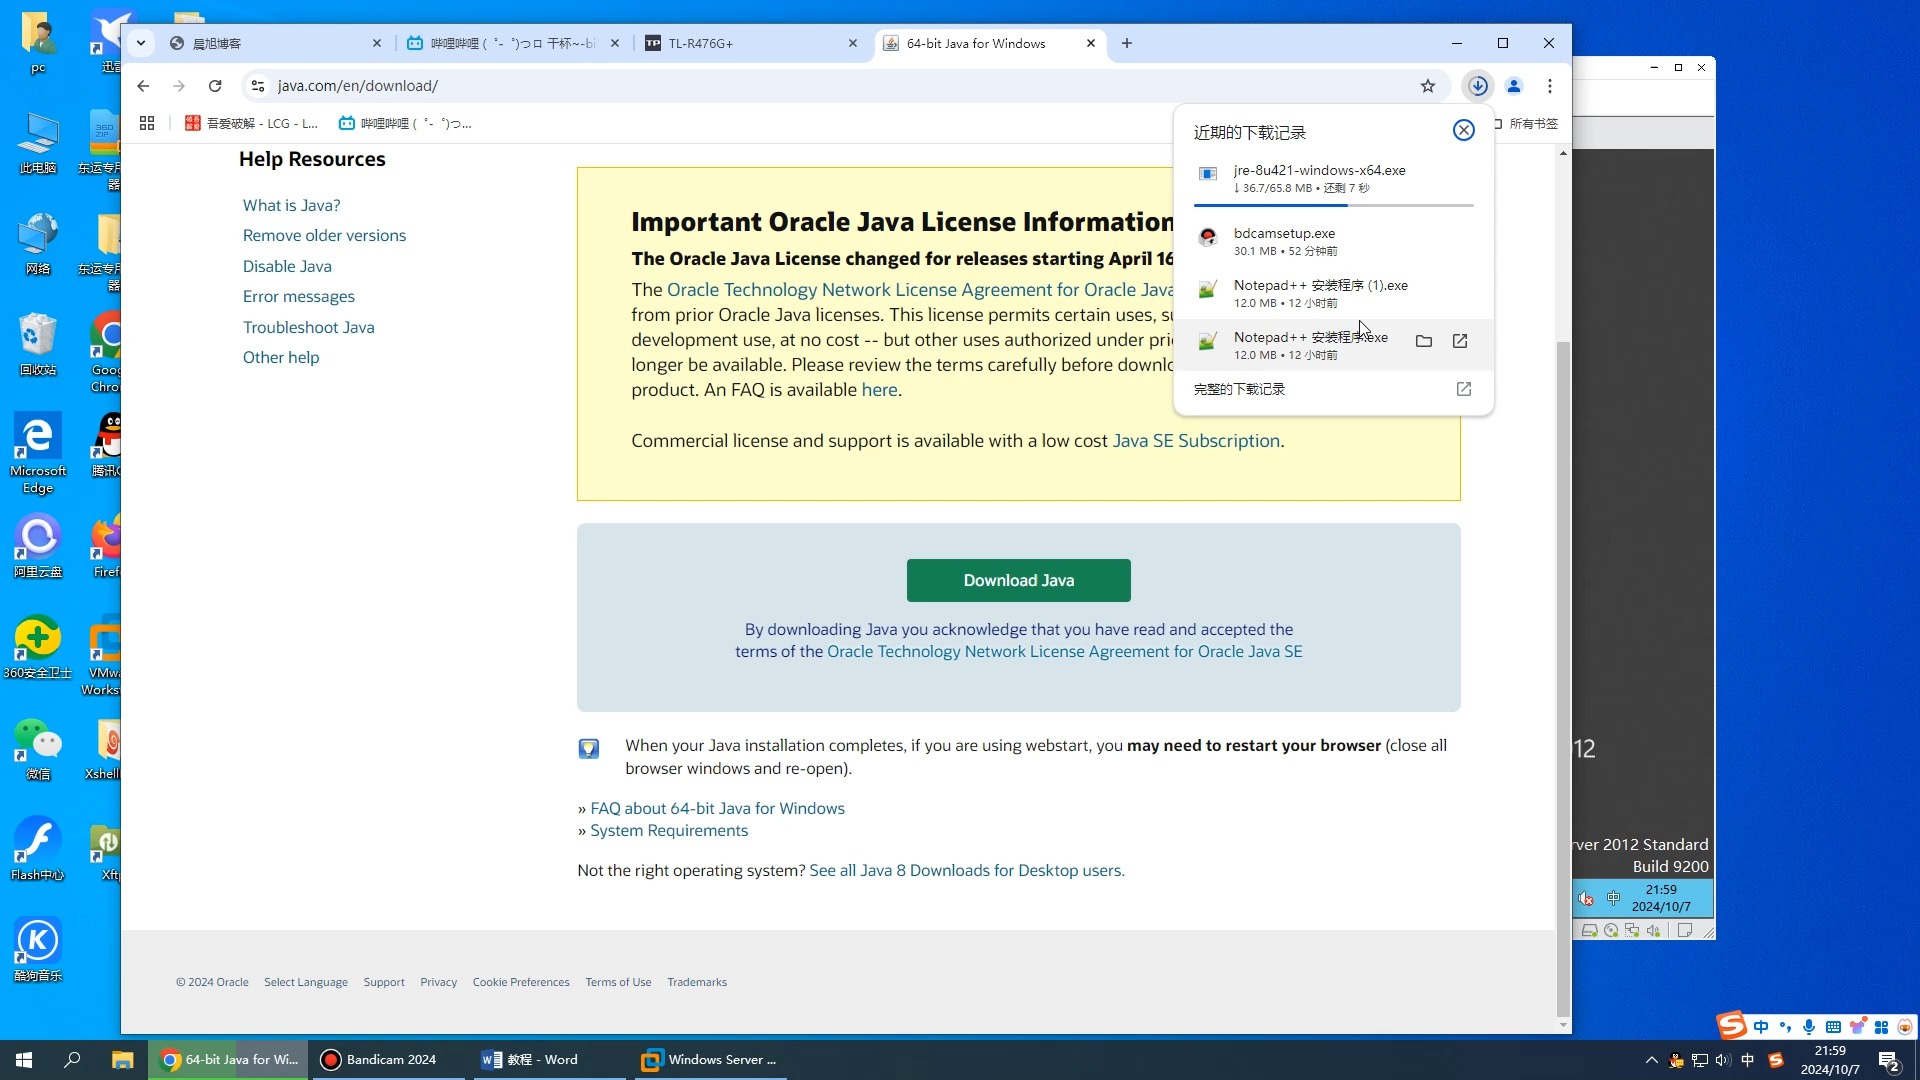Click the page vertical scrollbar
The height and width of the screenshot is (1080, 1920).
tap(1563, 680)
